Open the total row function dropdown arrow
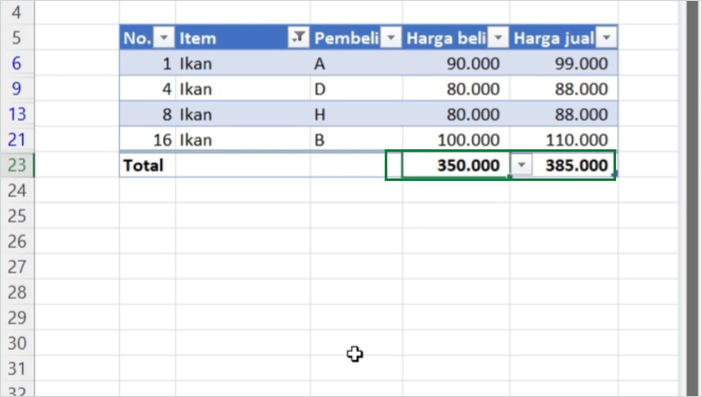The image size is (702, 397). pos(521,165)
